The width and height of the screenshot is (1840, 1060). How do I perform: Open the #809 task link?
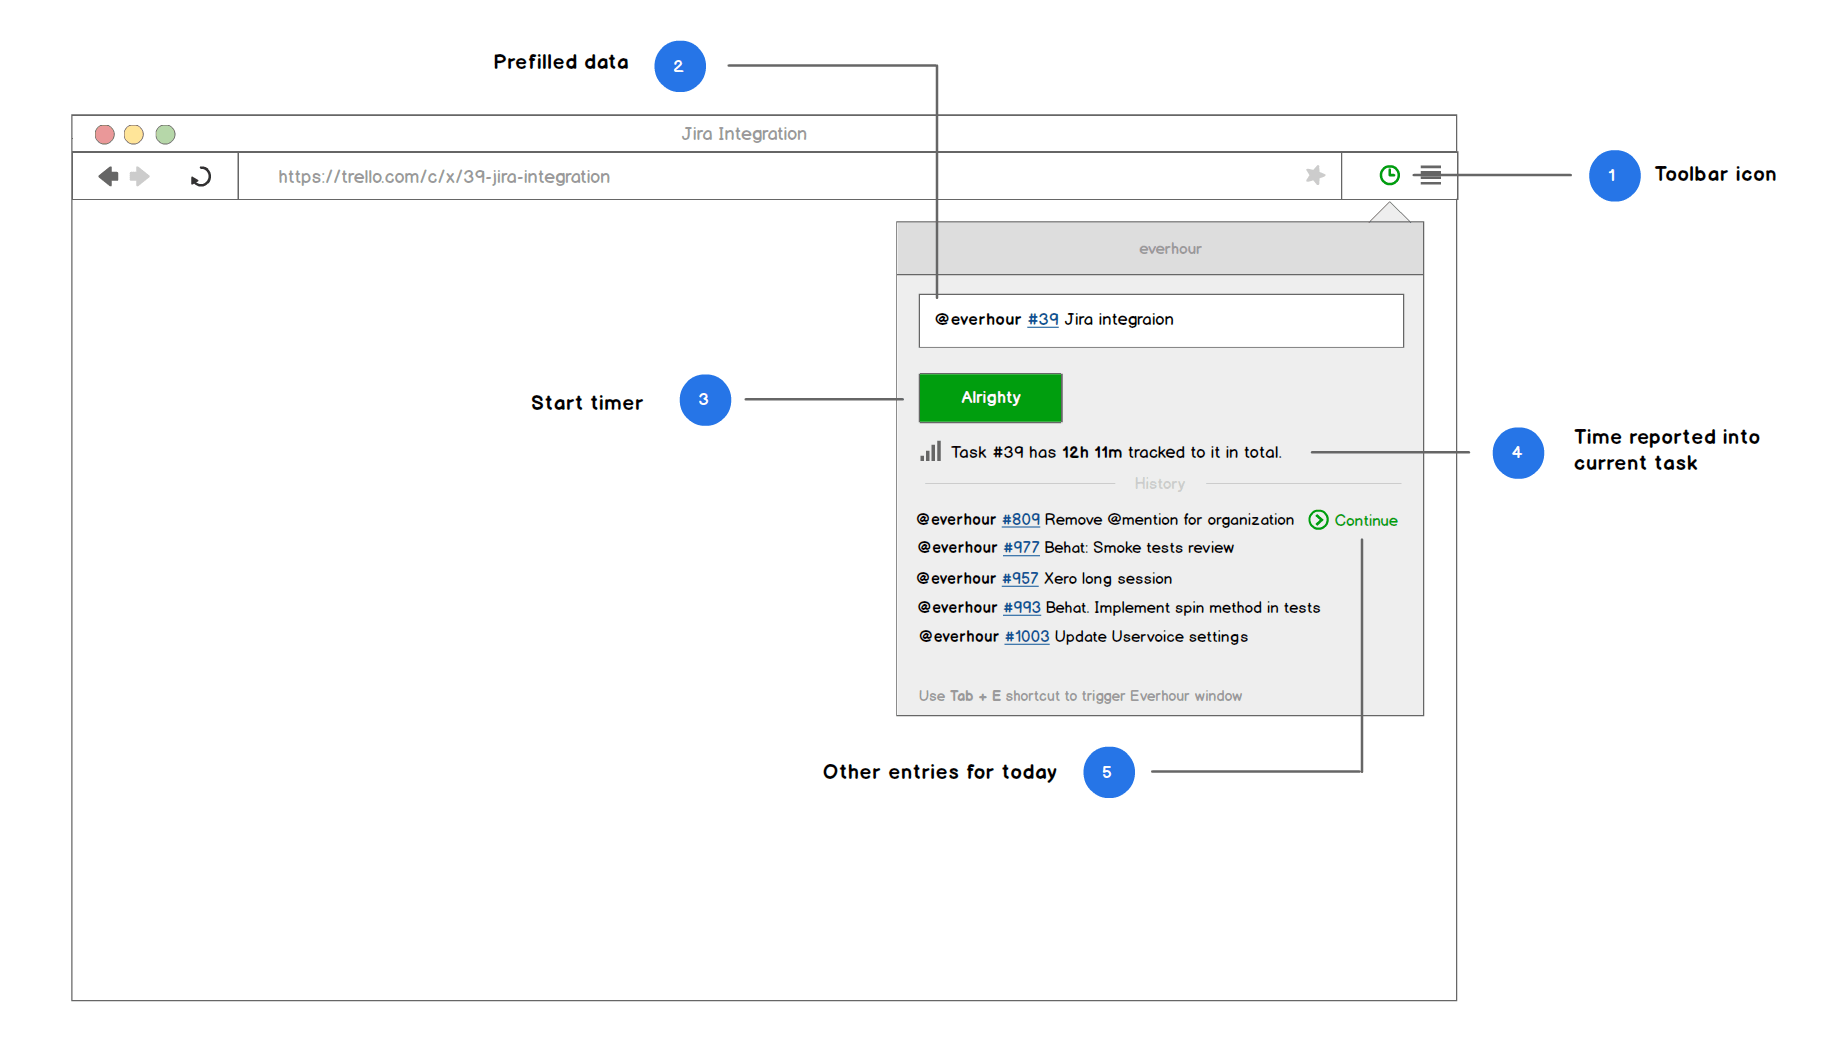coord(1020,520)
